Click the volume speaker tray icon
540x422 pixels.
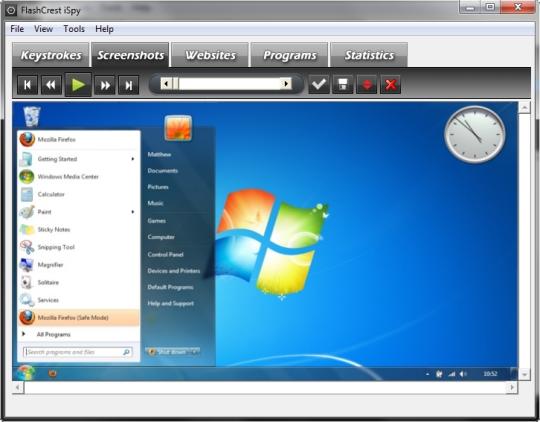463,374
